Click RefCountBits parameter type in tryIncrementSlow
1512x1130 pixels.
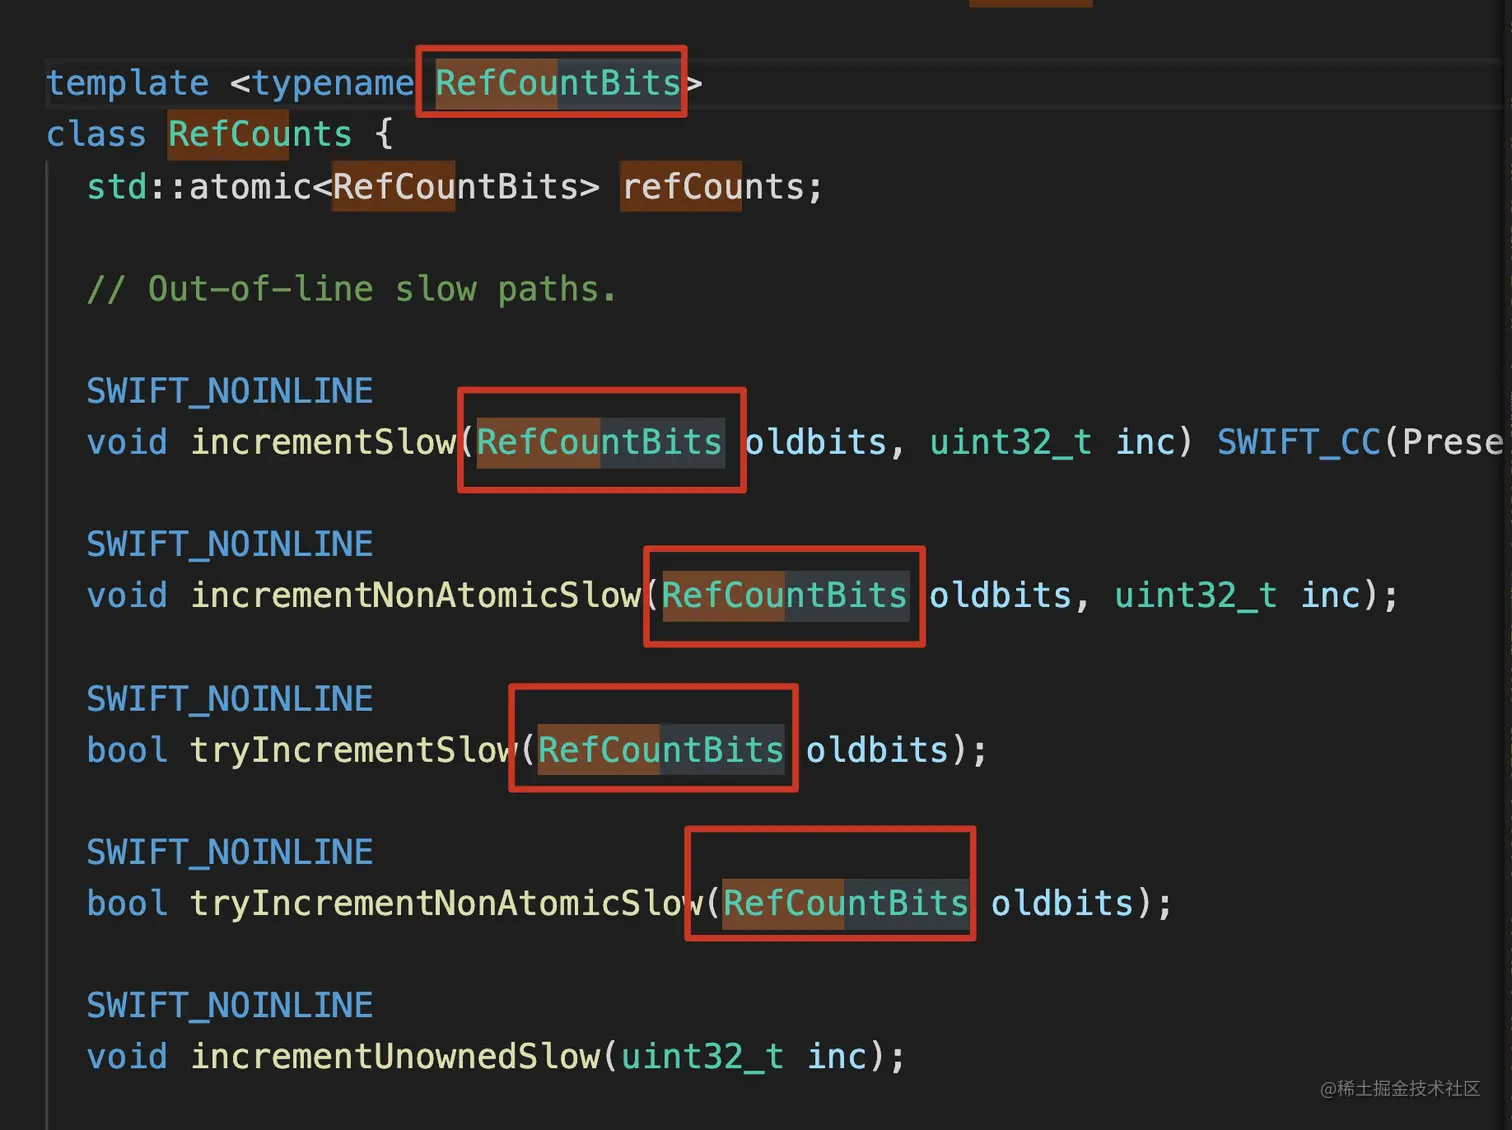pos(661,750)
